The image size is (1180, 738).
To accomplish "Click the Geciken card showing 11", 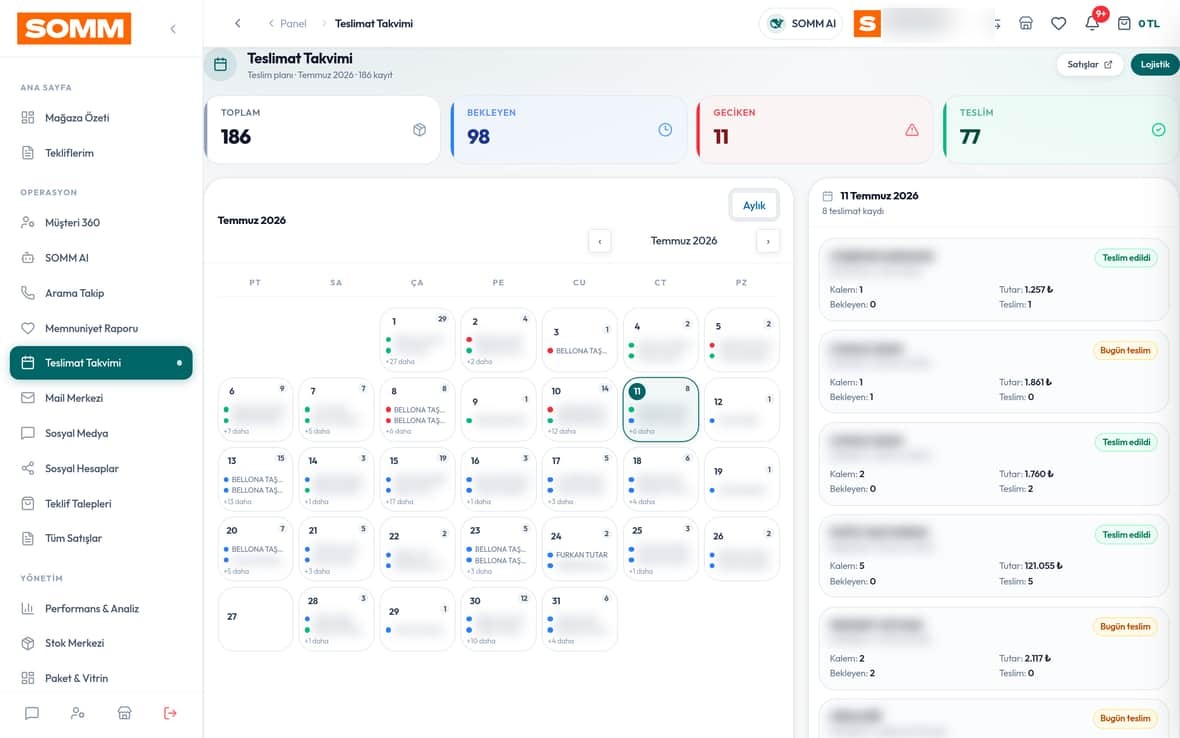I will pos(815,129).
